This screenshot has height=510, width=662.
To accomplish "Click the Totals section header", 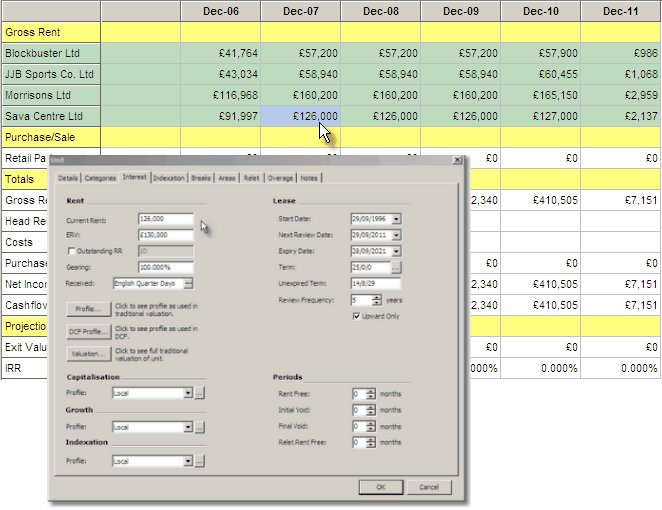I will [x=25, y=179].
